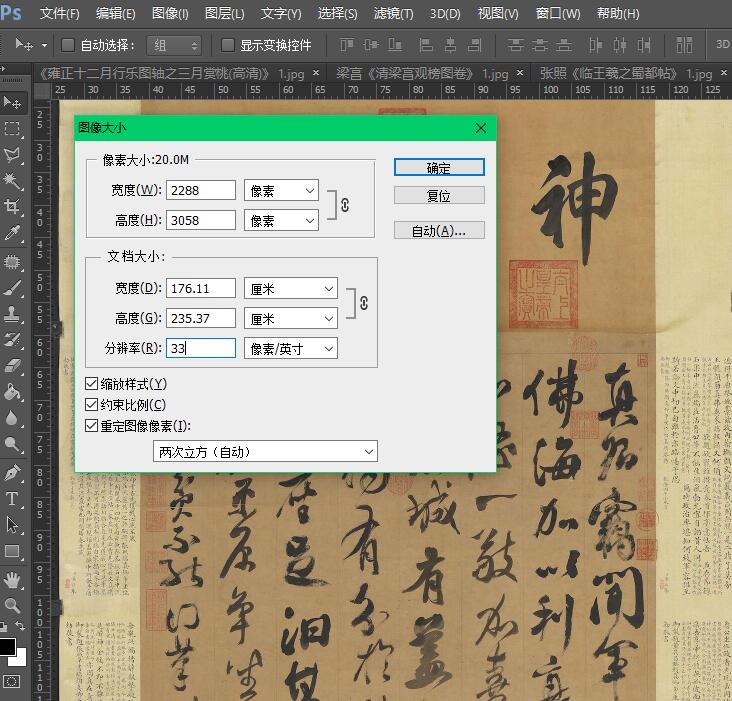Viewport: 732px width, 701px height.
Task: Click the document height field 235.37
Action: (x=201, y=318)
